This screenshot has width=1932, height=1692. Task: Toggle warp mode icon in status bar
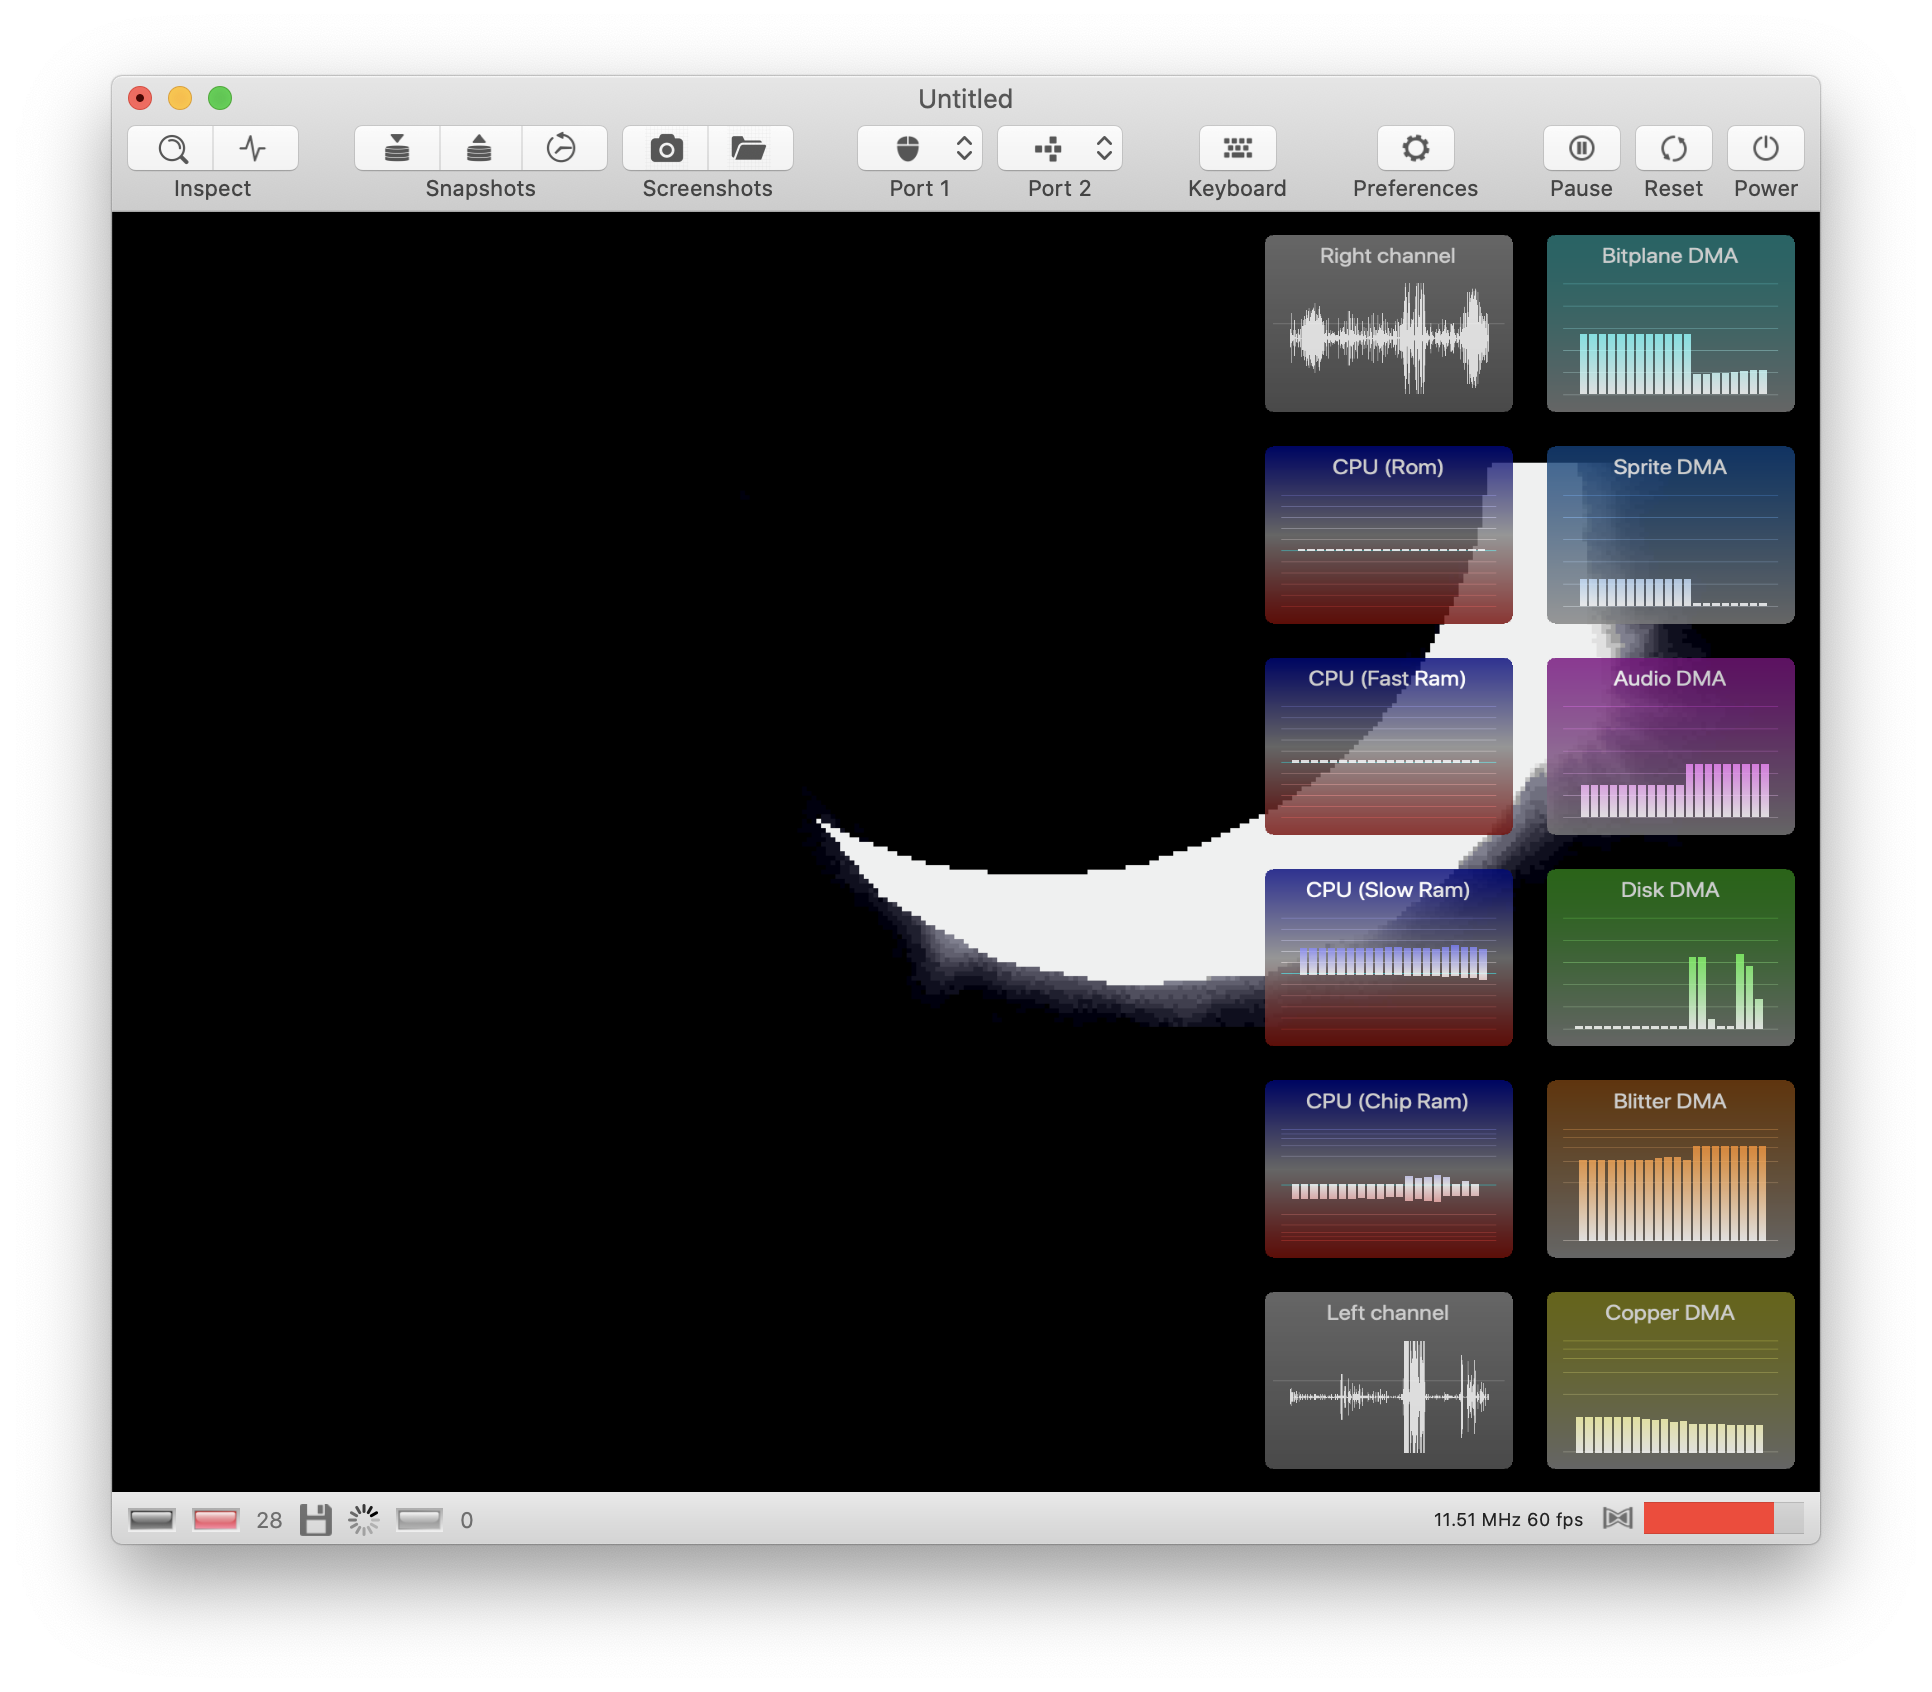tap(1617, 1519)
